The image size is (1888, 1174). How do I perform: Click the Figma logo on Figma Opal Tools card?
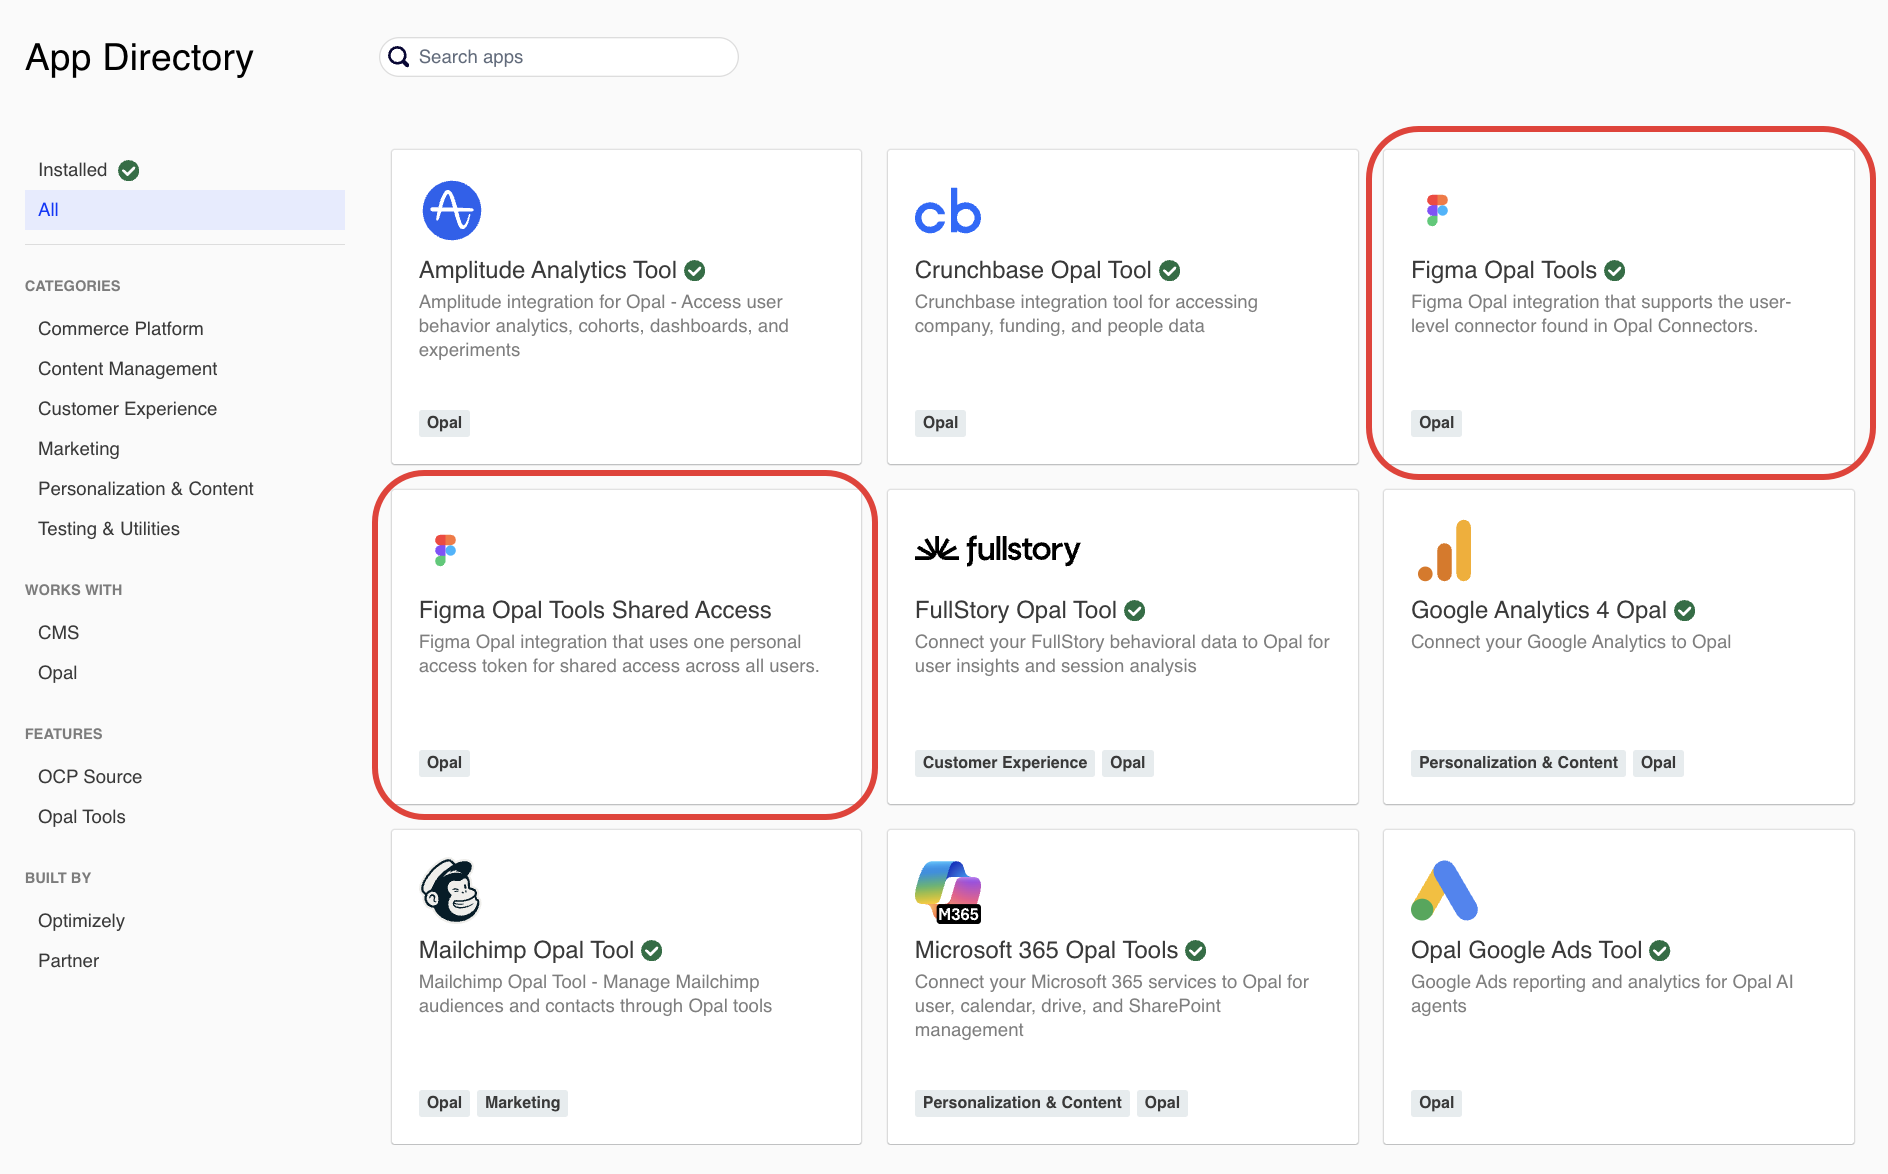1437,210
